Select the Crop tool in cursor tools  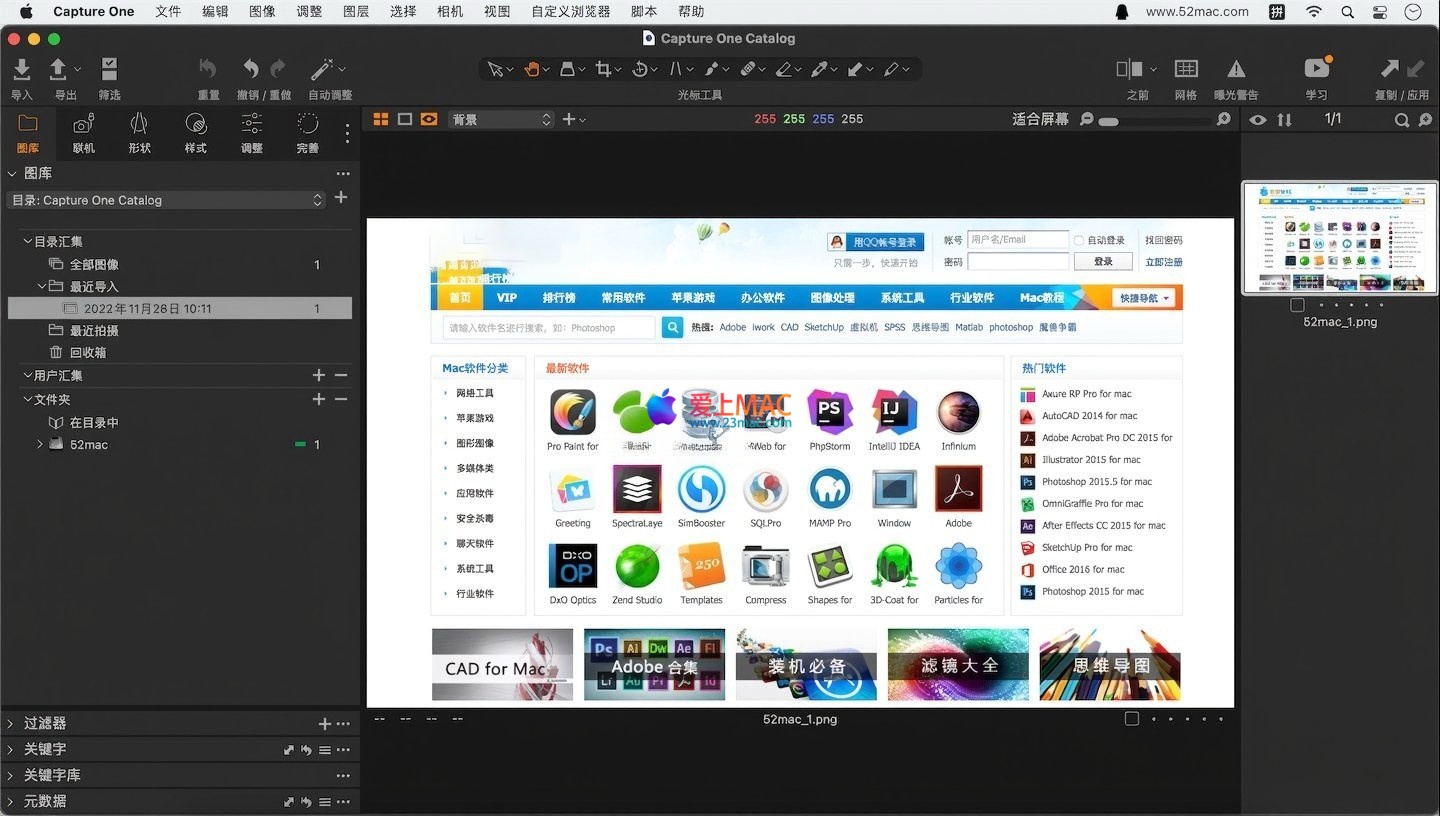click(603, 69)
